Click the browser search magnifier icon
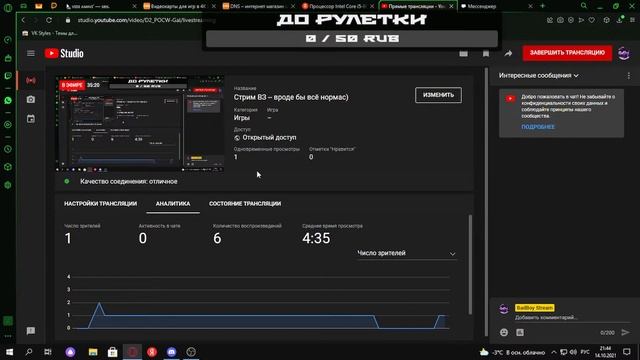This screenshot has height=360, width=640. [584, 6]
